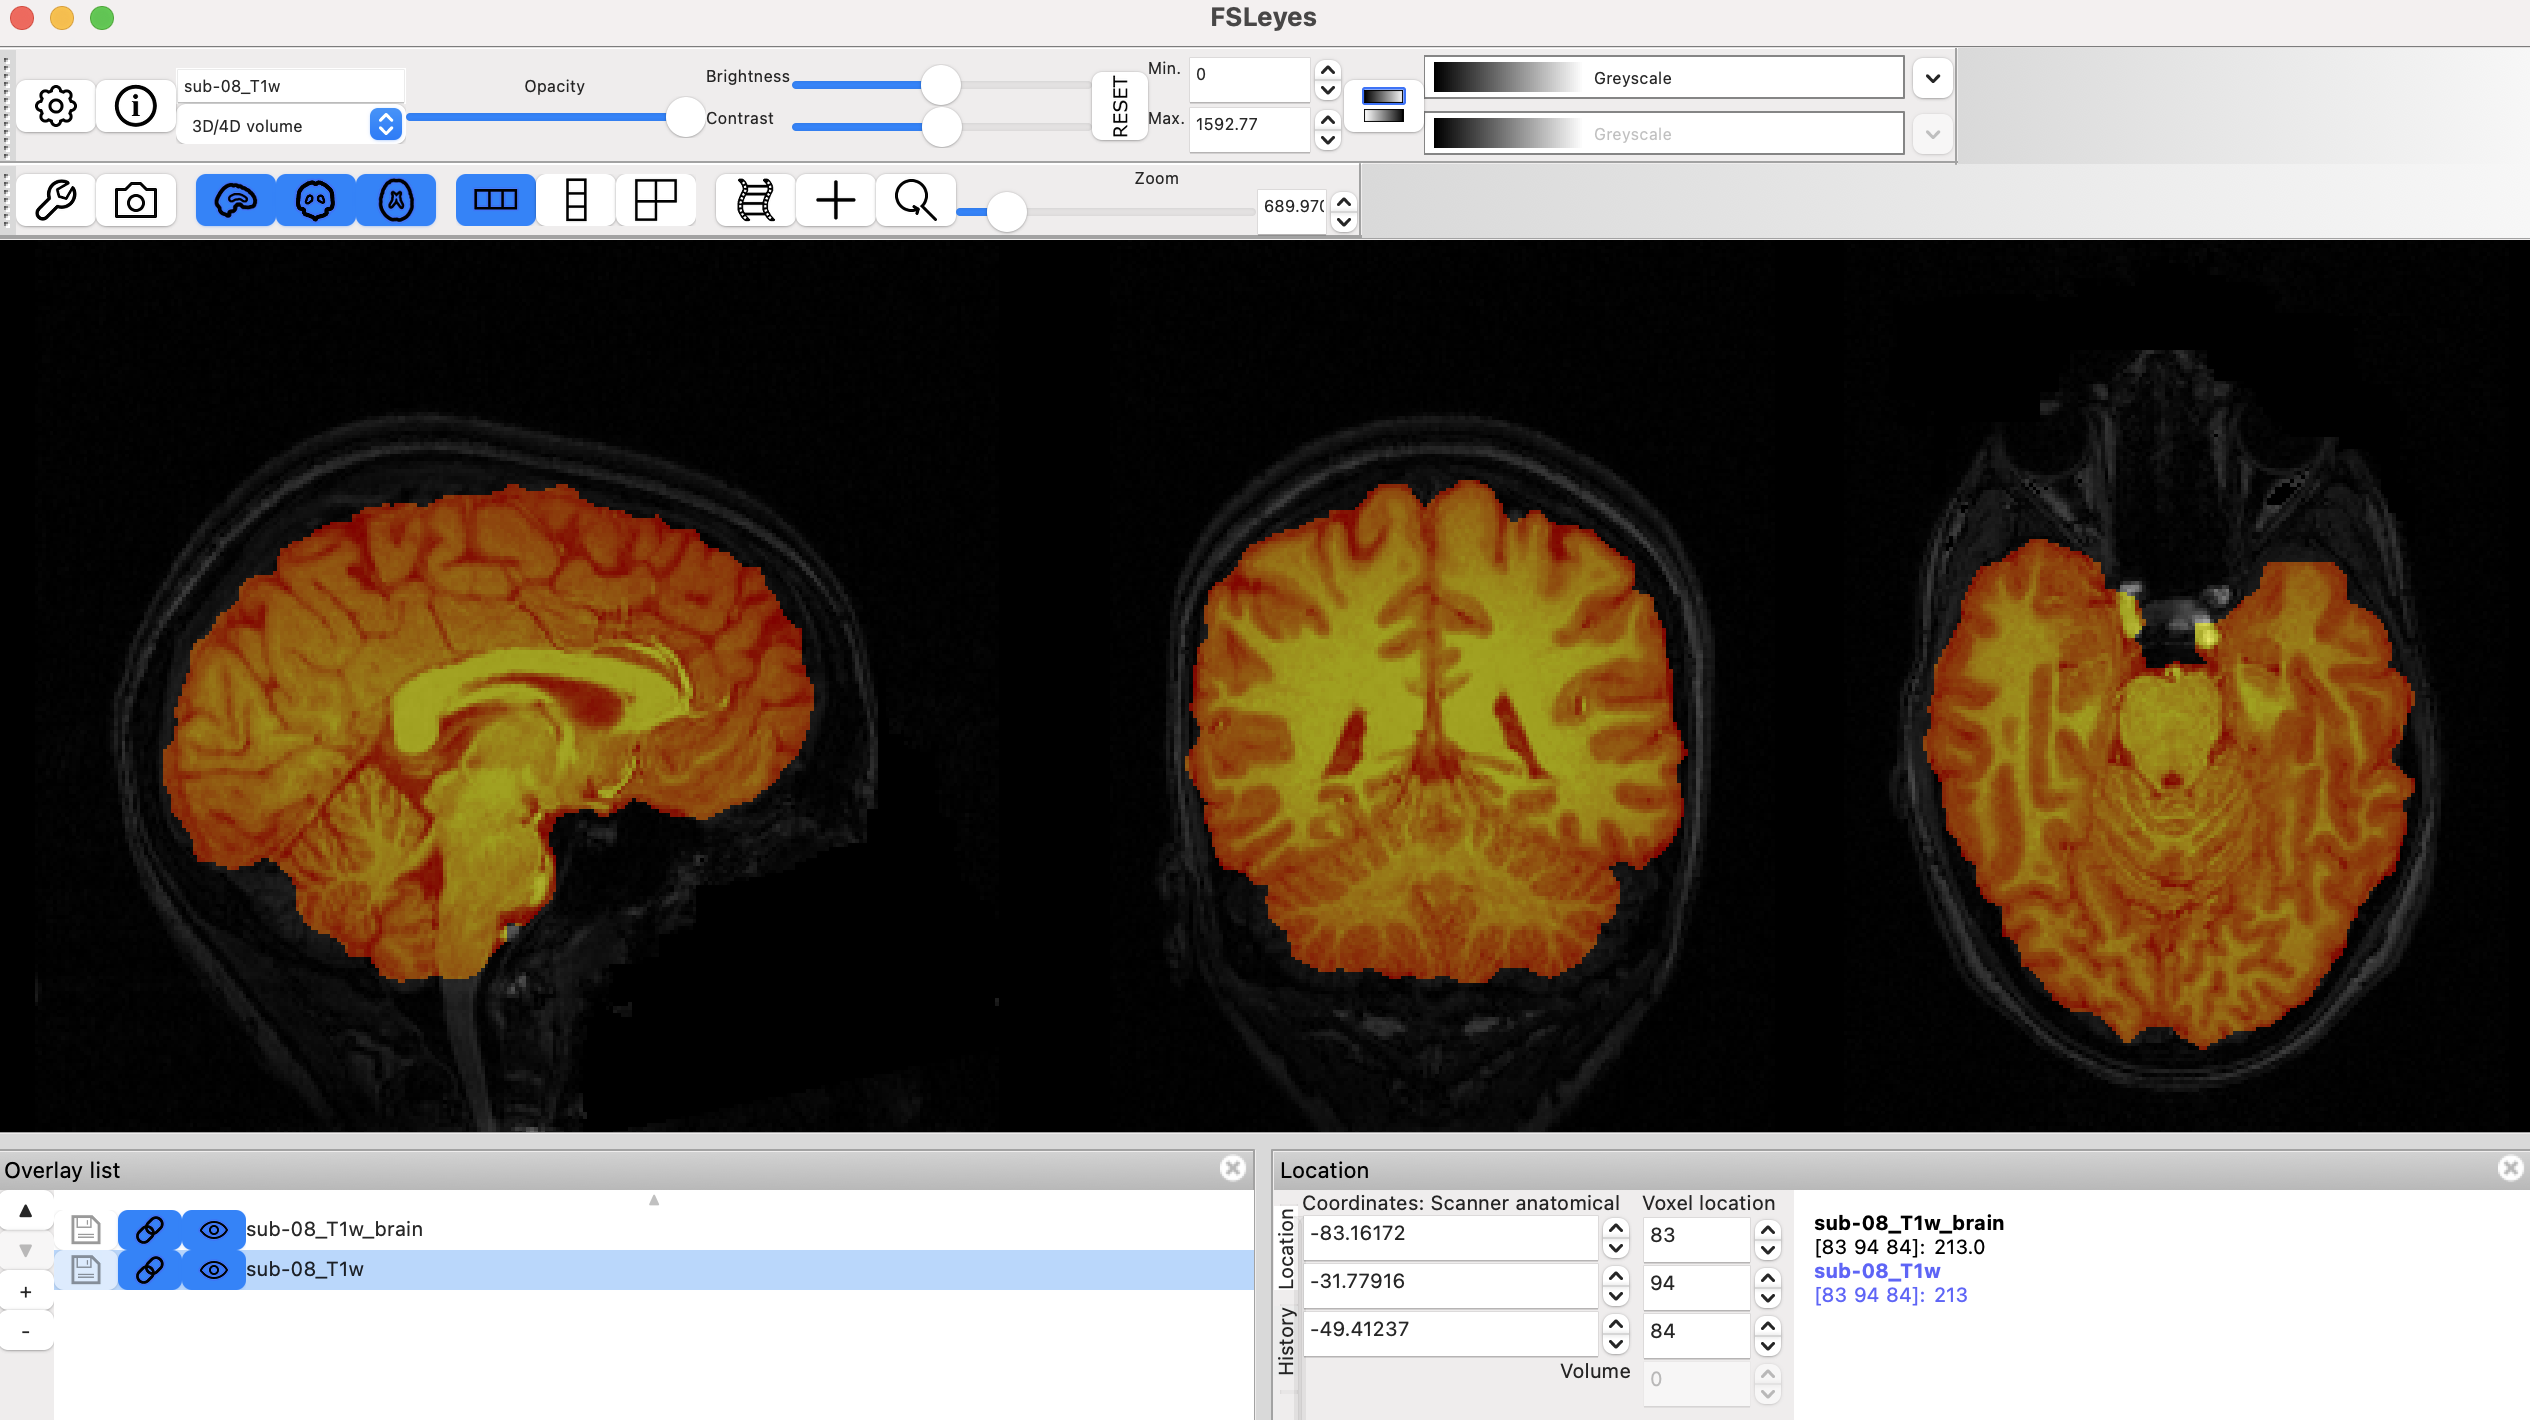Screen dimensions: 2530x1420
Task: Increase X scanner coordinate
Action: coord(1616,1227)
